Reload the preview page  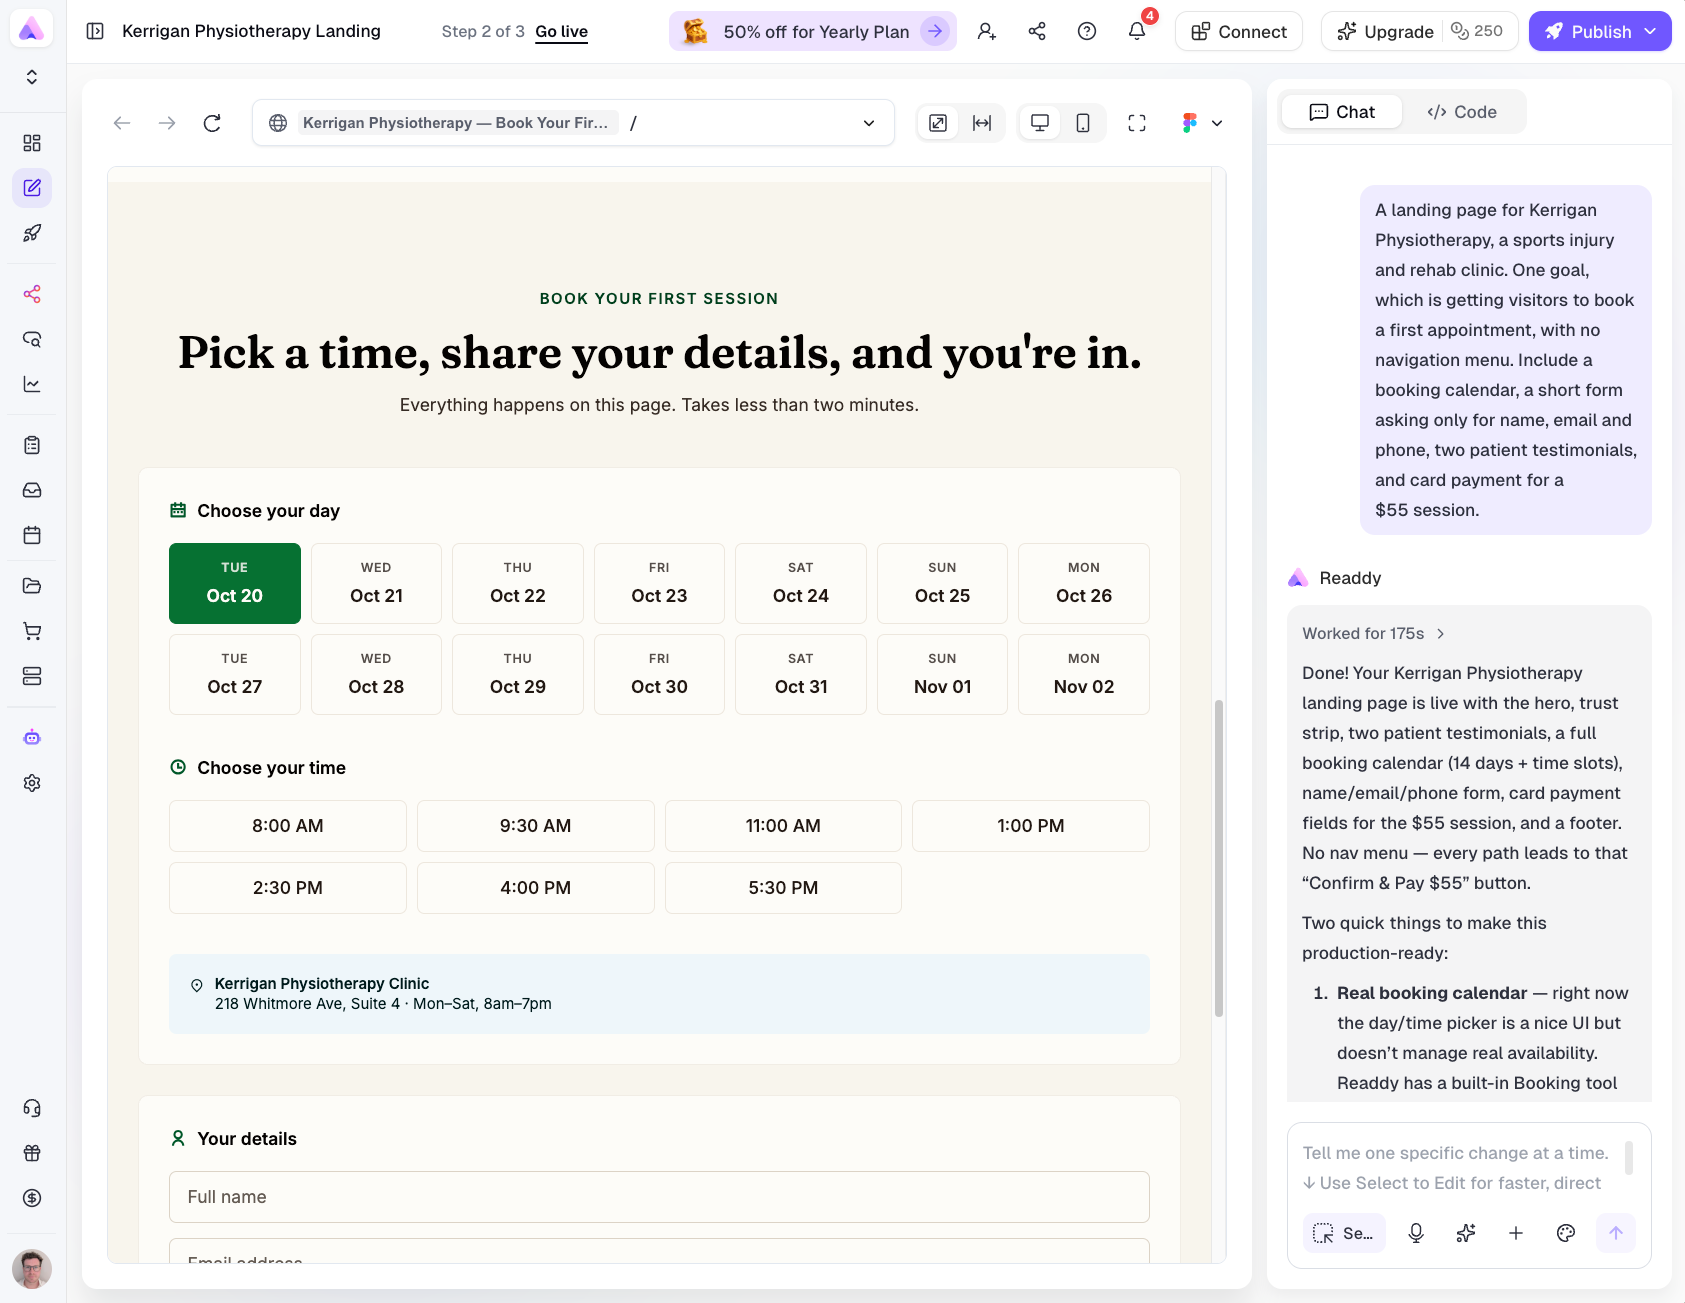coord(212,123)
